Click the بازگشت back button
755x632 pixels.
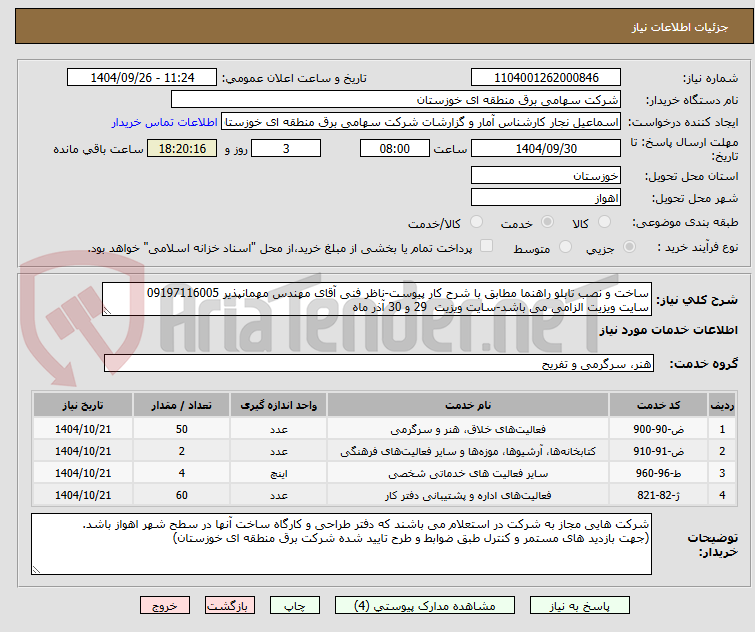pyautogui.click(x=230, y=606)
